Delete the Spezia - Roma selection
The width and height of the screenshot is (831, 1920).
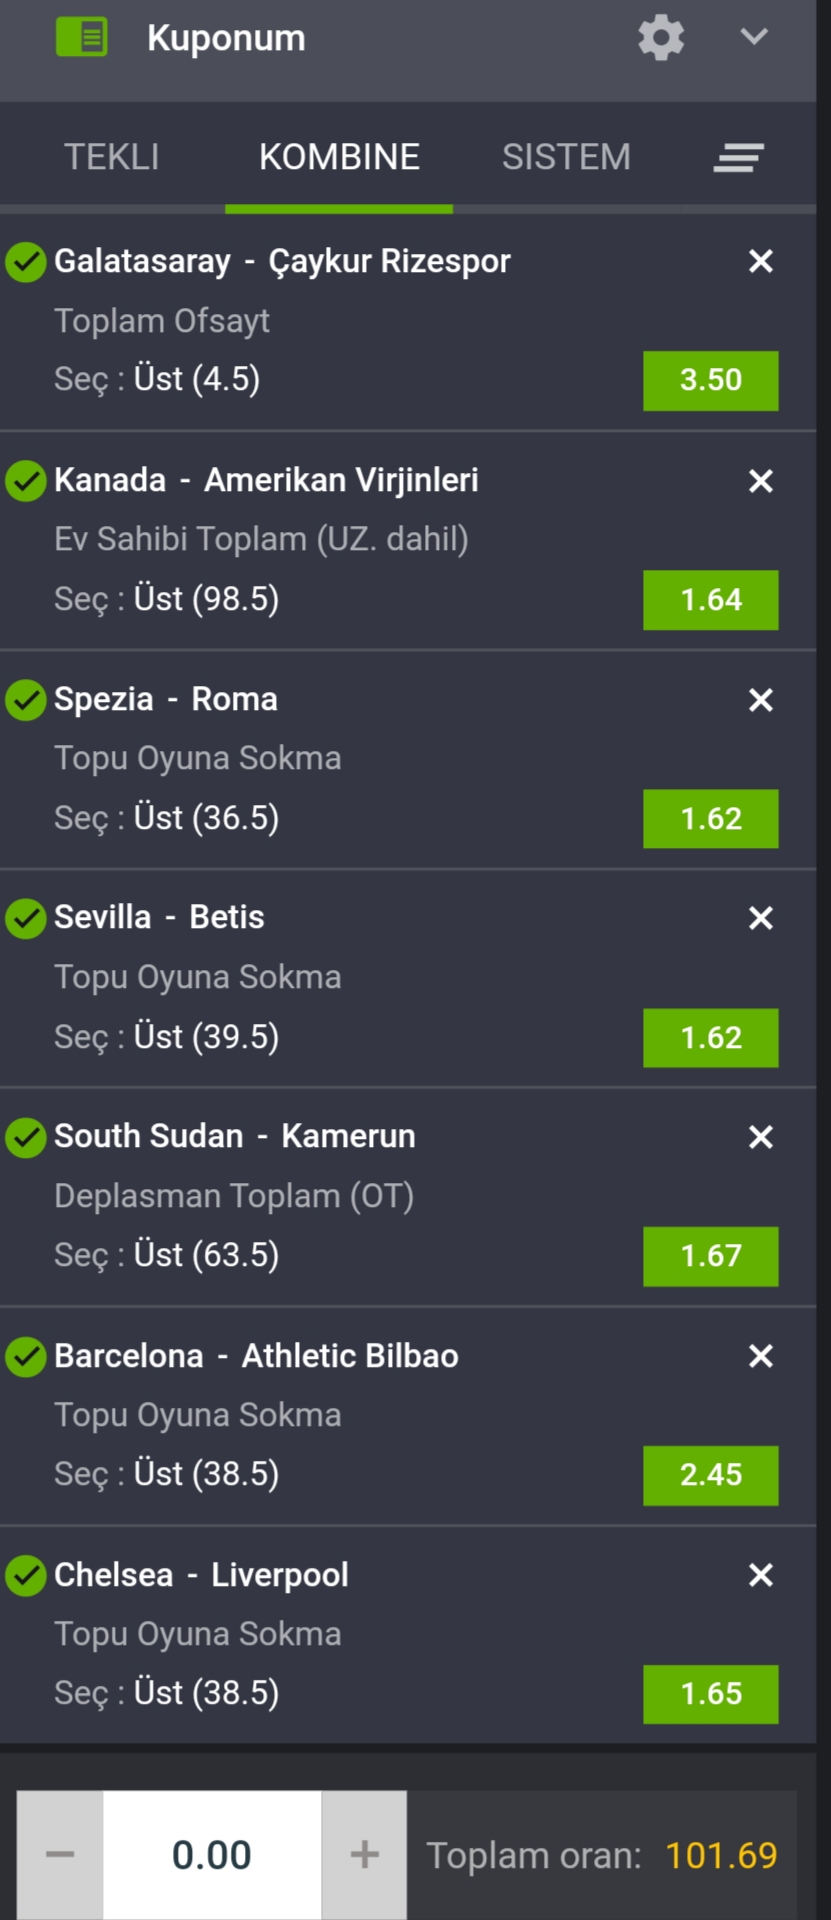[x=761, y=700]
